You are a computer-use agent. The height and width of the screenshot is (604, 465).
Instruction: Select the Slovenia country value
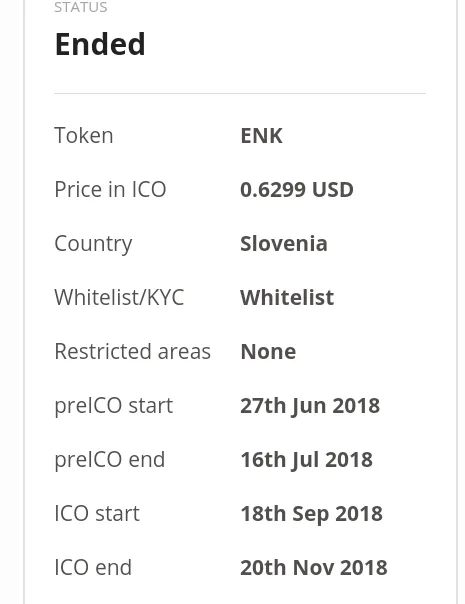click(x=284, y=243)
